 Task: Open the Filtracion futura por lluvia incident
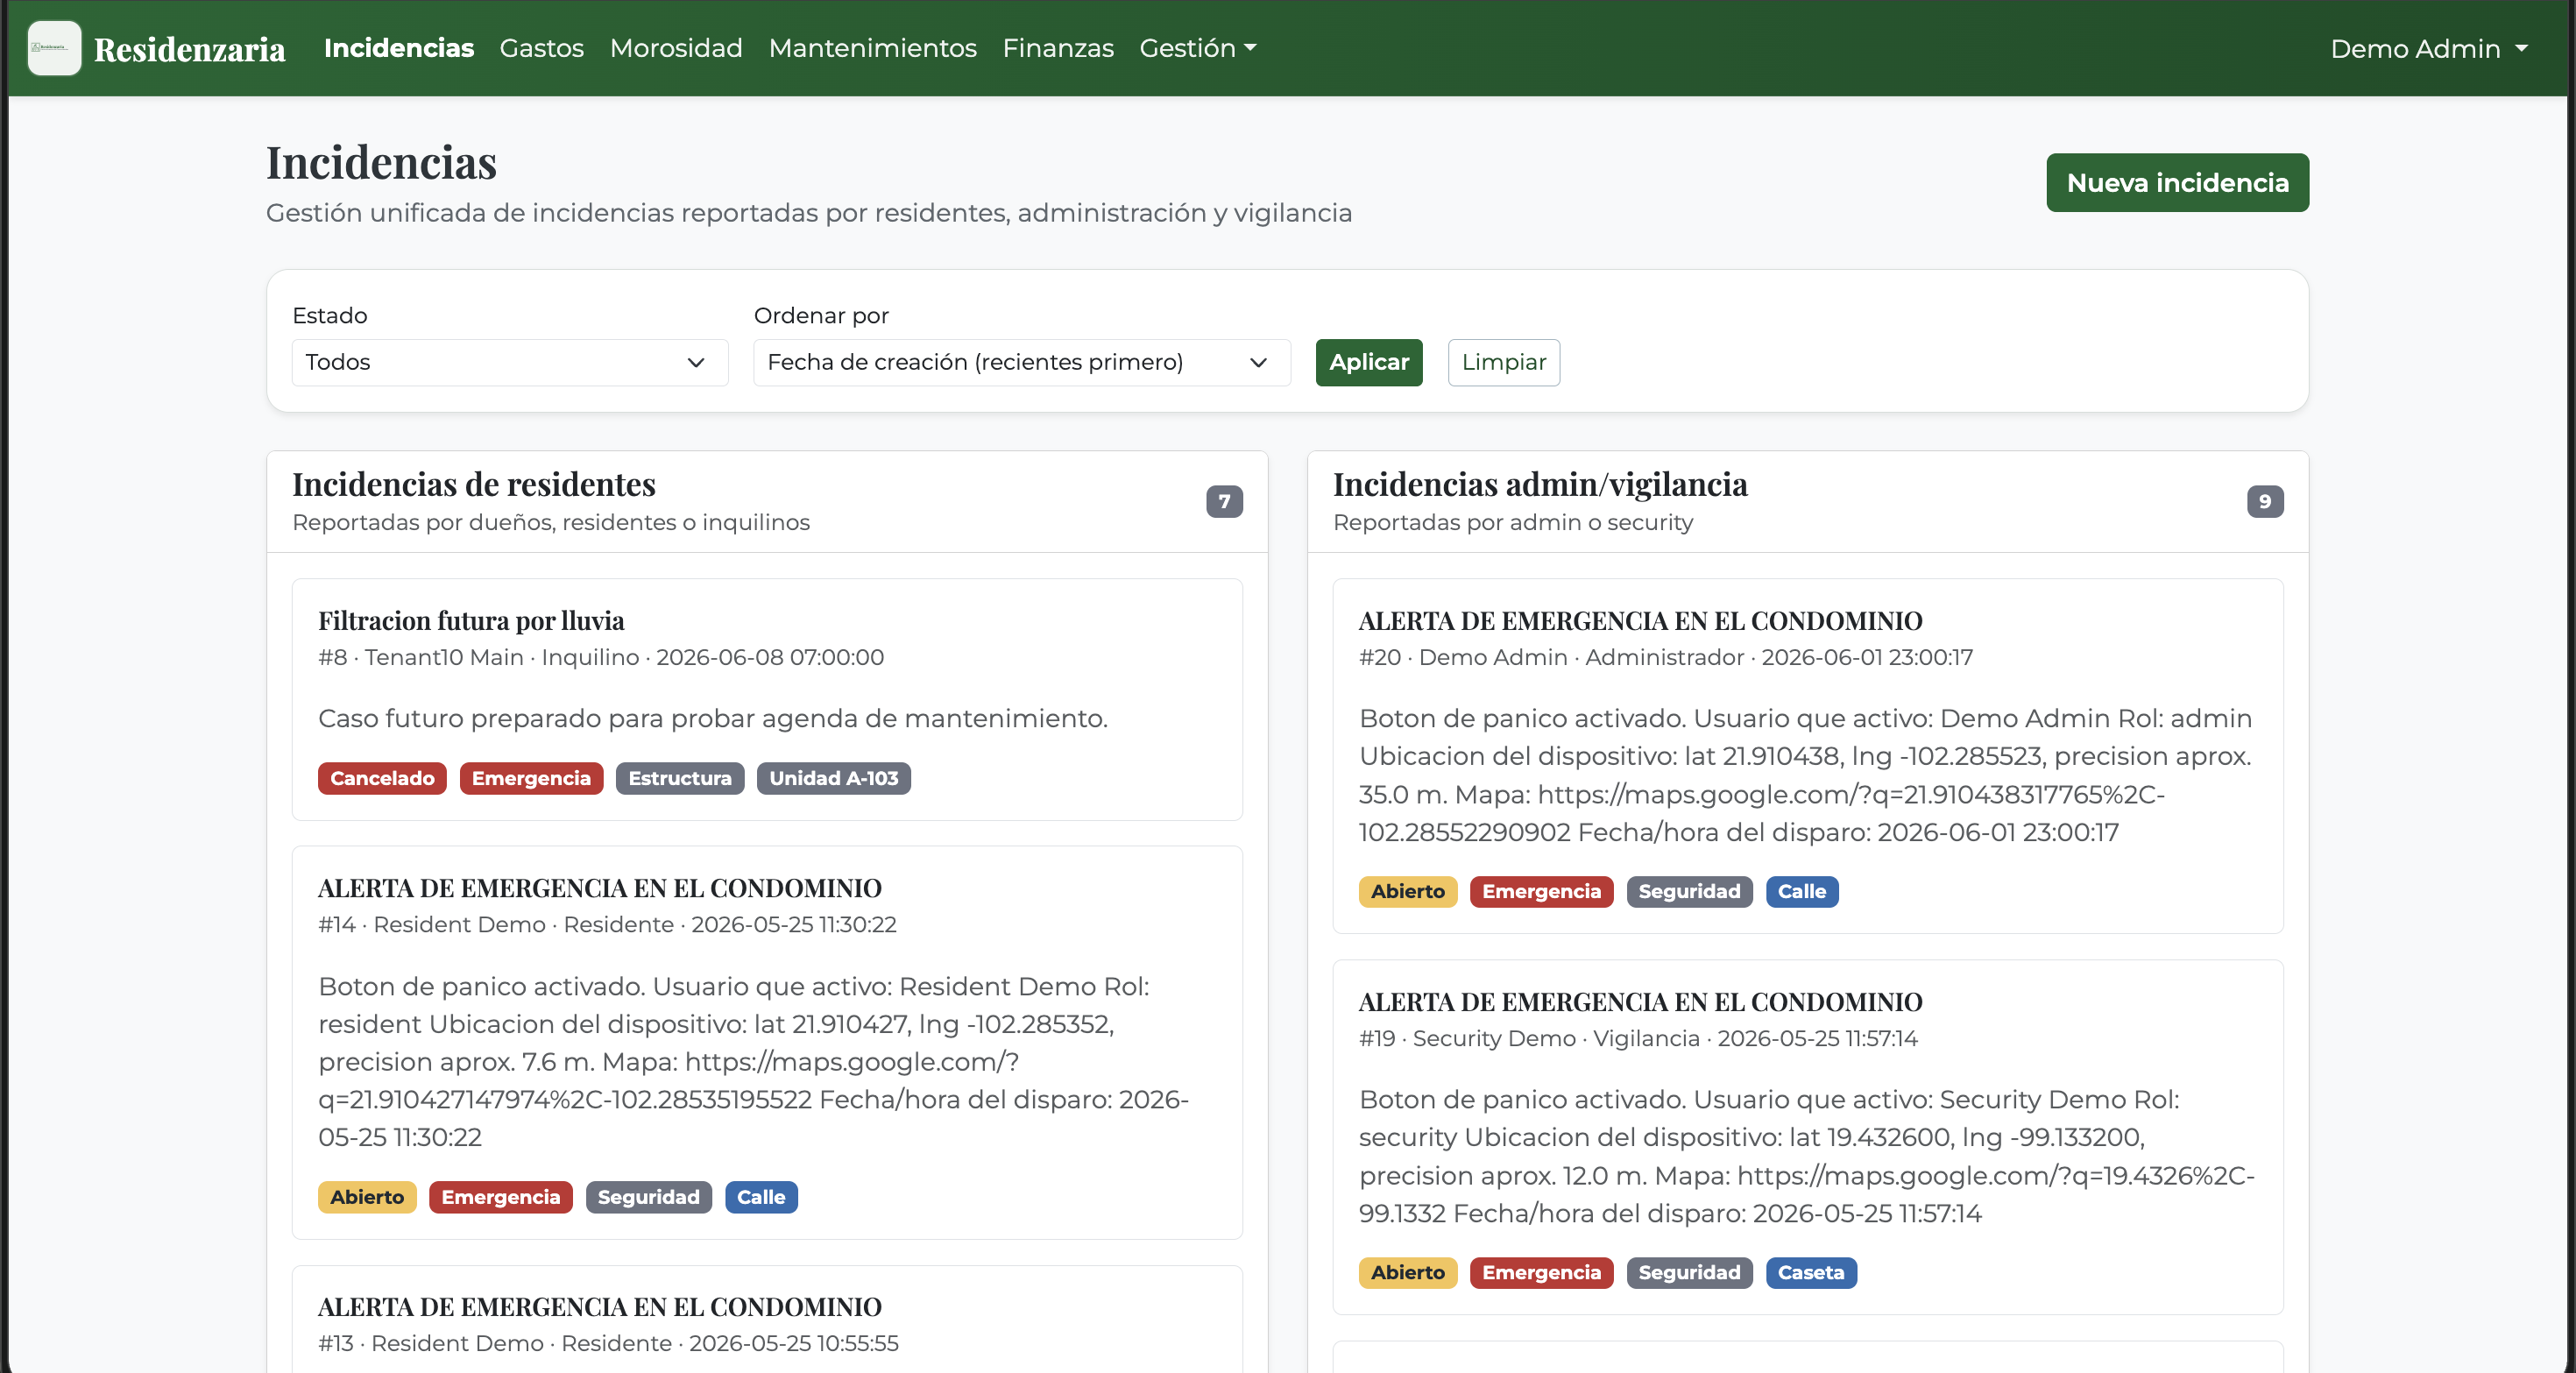point(471,620)
